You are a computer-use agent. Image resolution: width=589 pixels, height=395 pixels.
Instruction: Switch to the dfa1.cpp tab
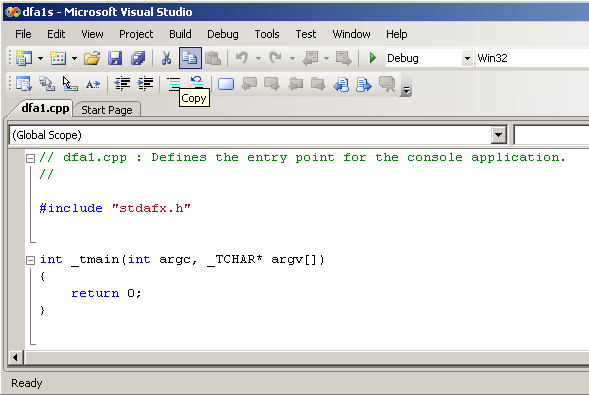tap(45, 108)
